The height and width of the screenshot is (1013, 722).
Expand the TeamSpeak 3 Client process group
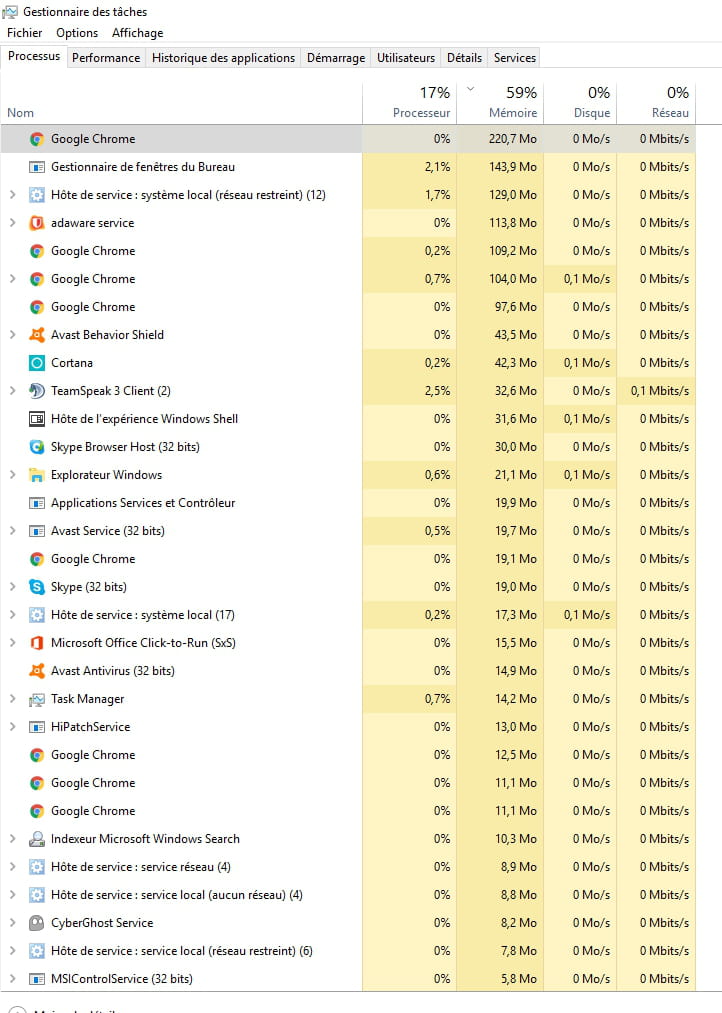click(12, 391)
